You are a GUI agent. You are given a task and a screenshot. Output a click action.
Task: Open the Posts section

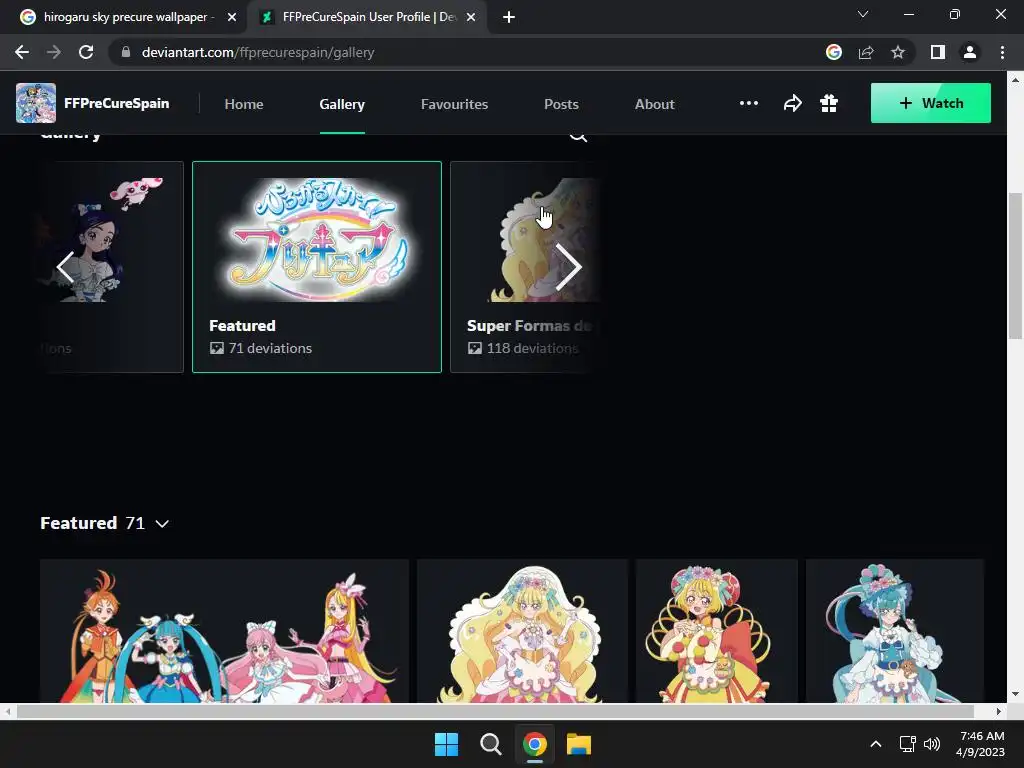[561, 104]
